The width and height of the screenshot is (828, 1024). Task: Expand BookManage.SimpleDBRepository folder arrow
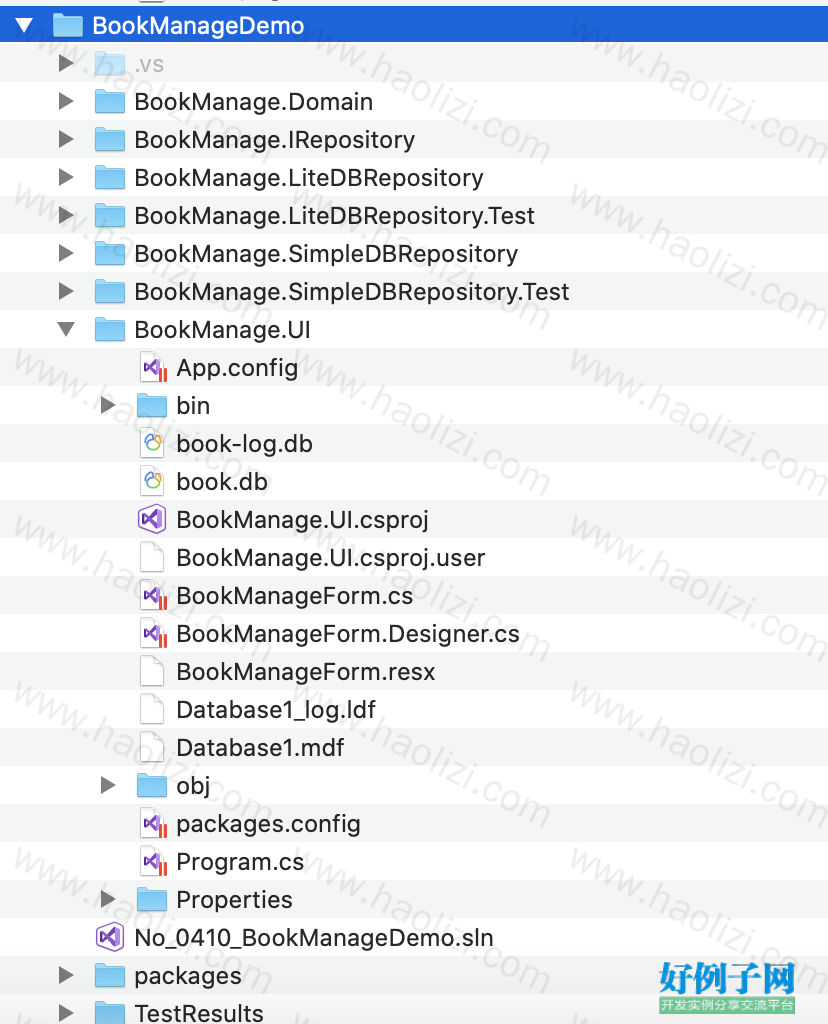[66, 253]
